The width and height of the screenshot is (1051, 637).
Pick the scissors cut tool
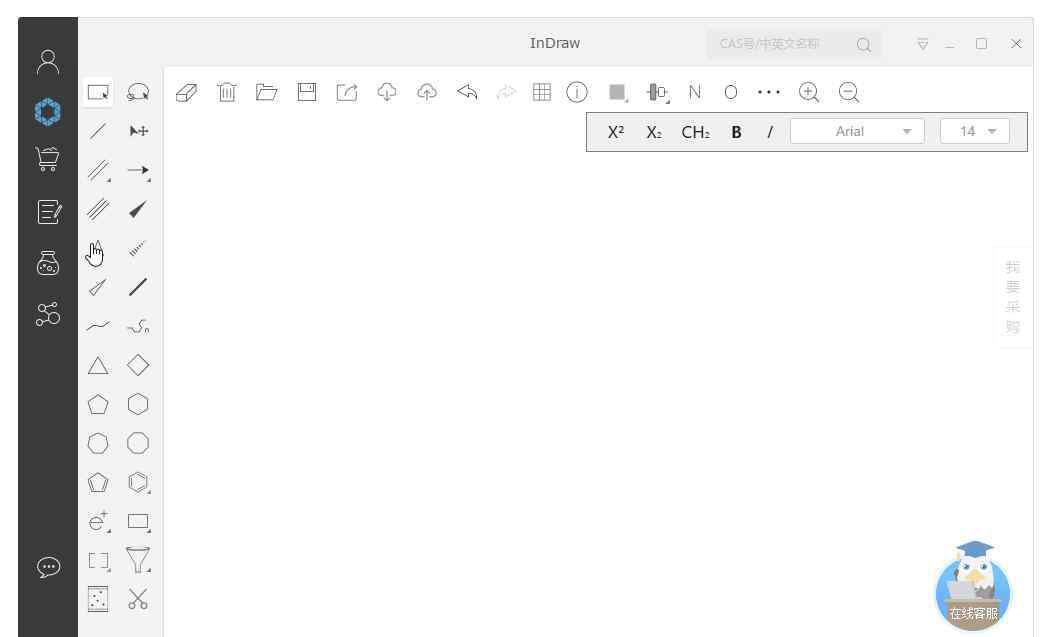(x=138, y=599)
